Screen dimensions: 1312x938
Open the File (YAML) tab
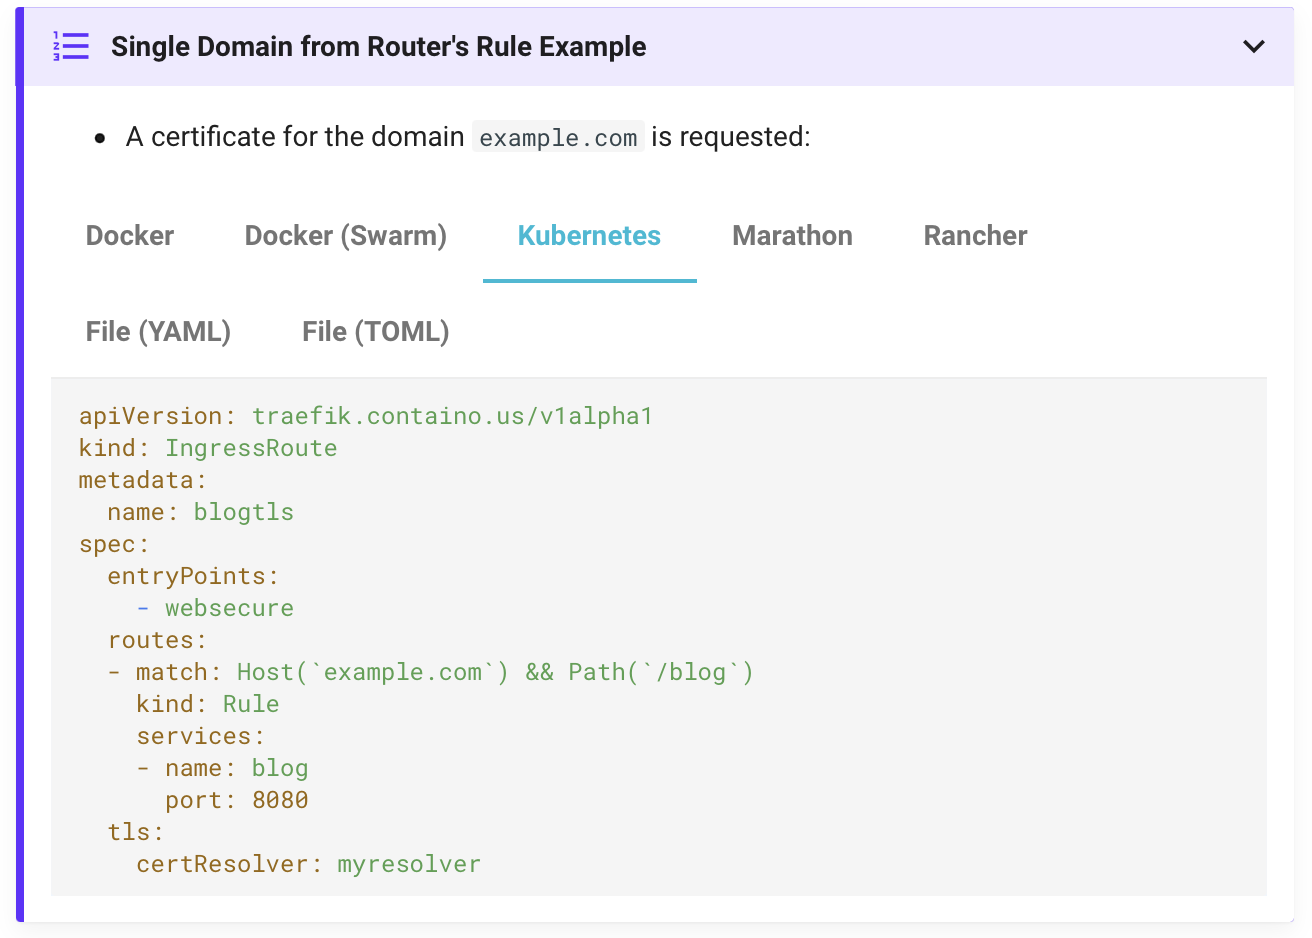click(158, 332)
